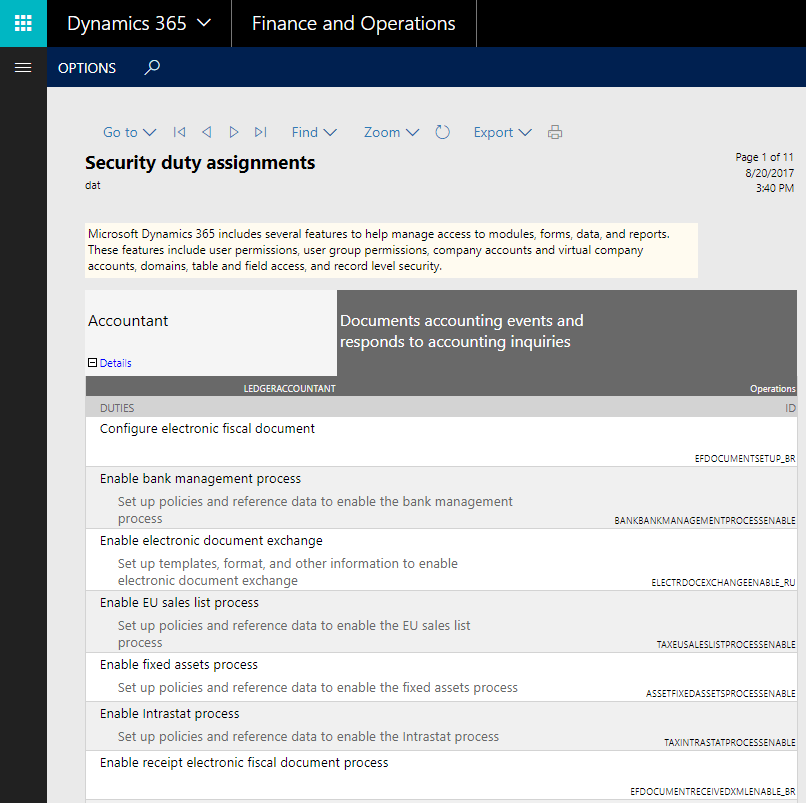Click the Accountant role name
The height and width of the screenshot is (803, 806).
(x=128, y=321)
